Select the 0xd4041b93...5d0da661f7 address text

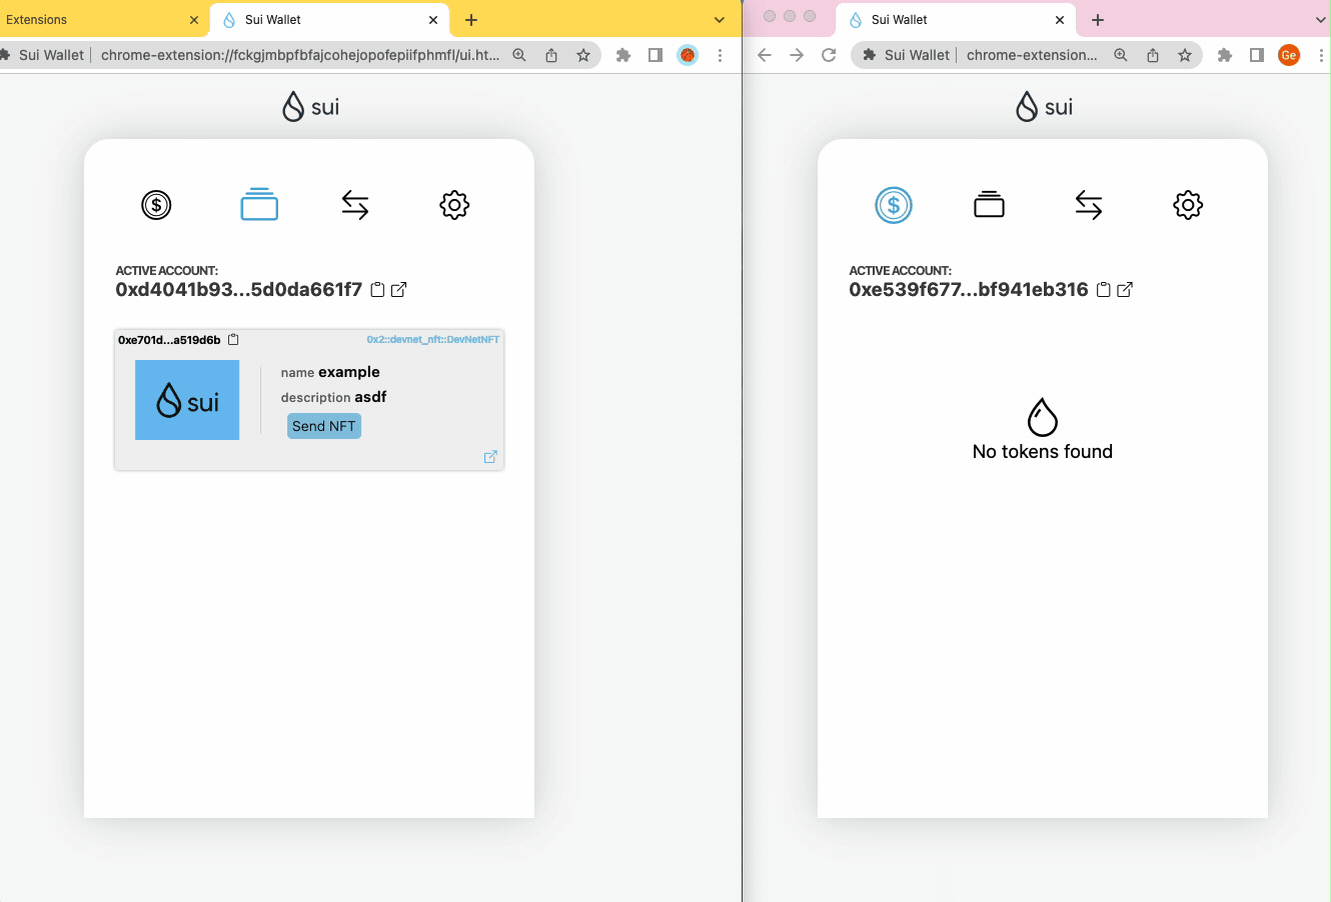pos(239,290)
